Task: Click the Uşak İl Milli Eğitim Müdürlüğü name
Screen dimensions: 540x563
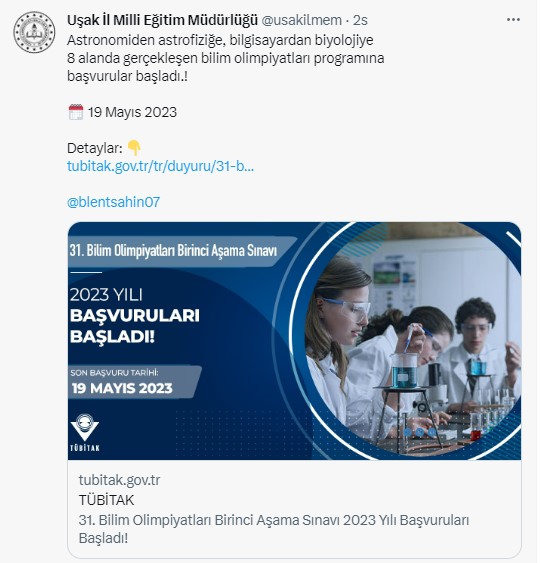Action: 162,20
